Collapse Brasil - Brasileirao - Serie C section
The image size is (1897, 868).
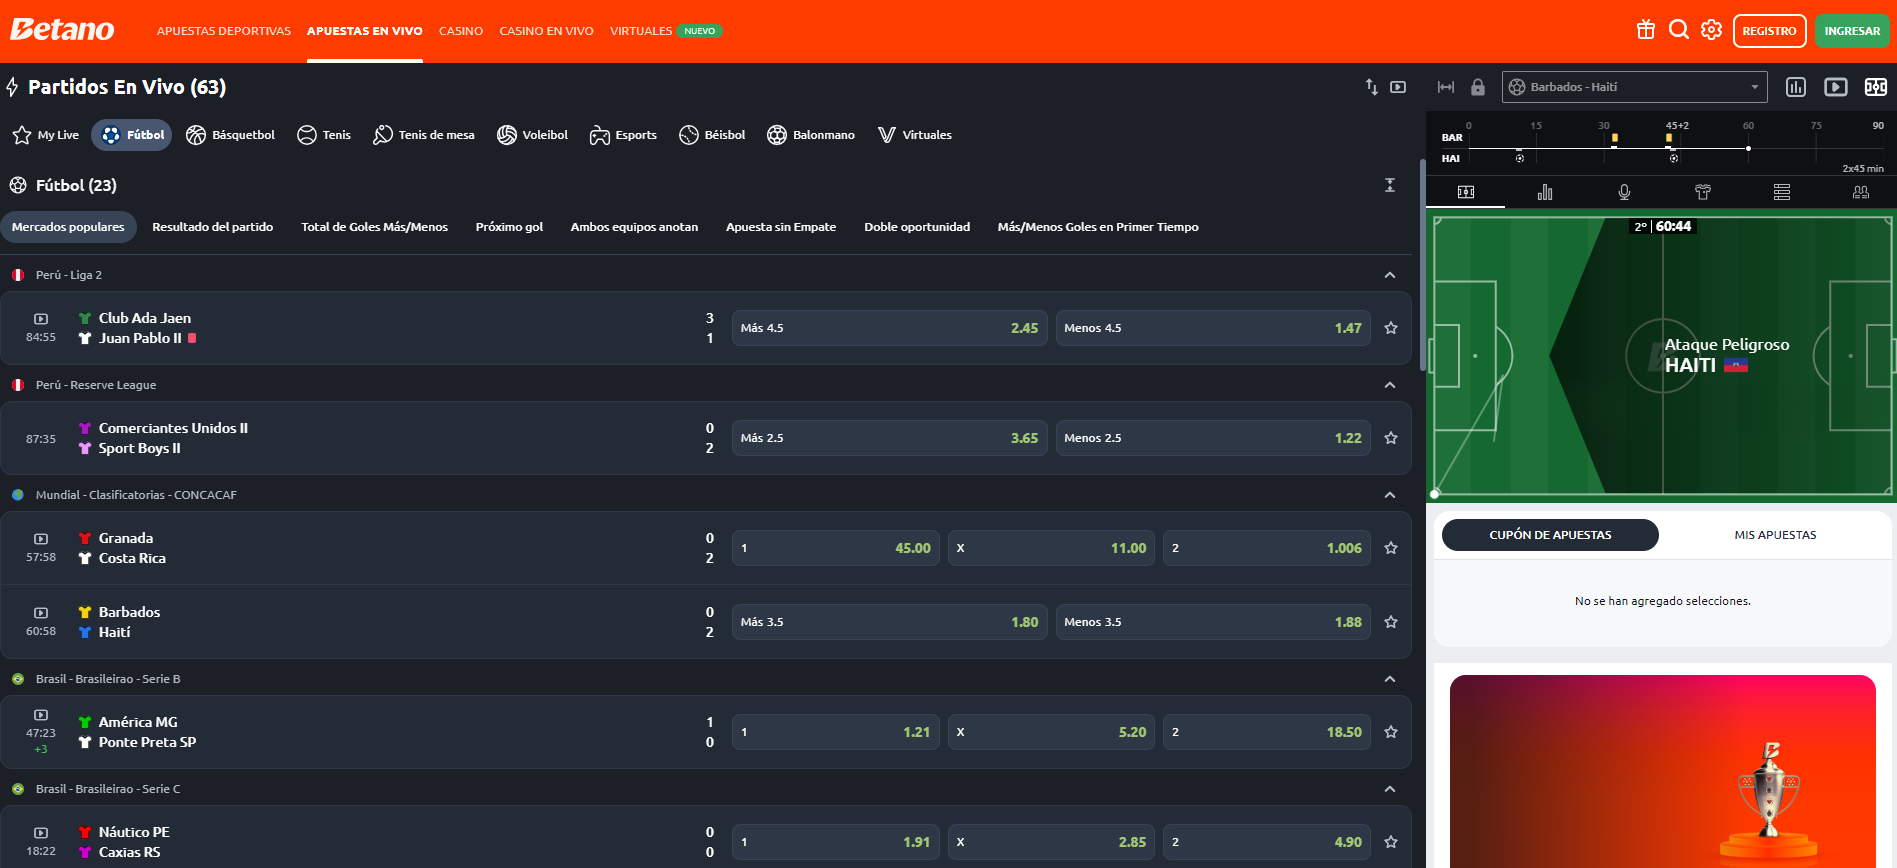[x=1390, y=789]
